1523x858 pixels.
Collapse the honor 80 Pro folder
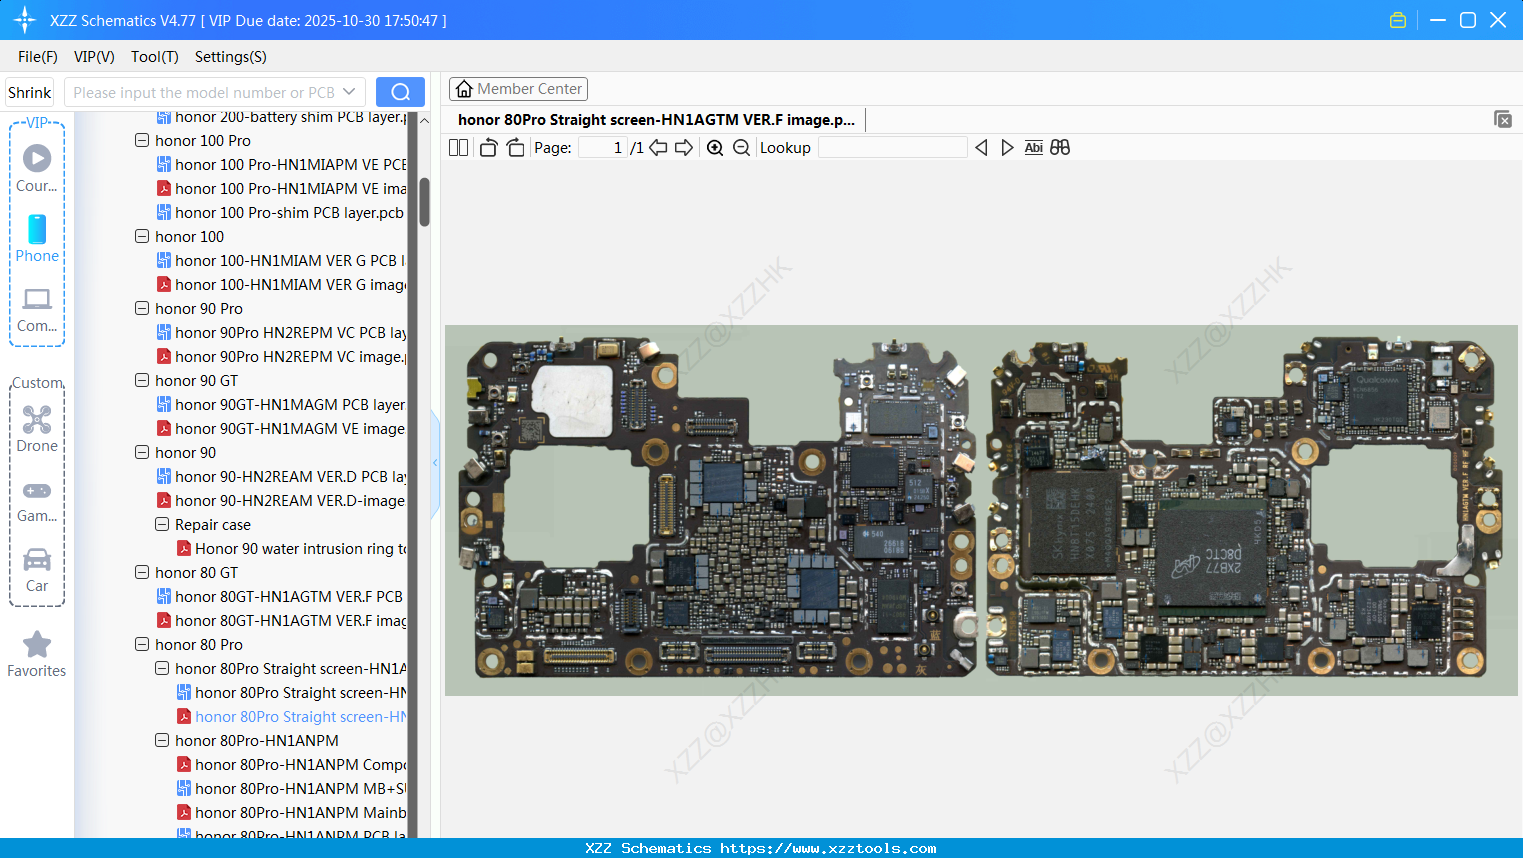coord(142,645)
